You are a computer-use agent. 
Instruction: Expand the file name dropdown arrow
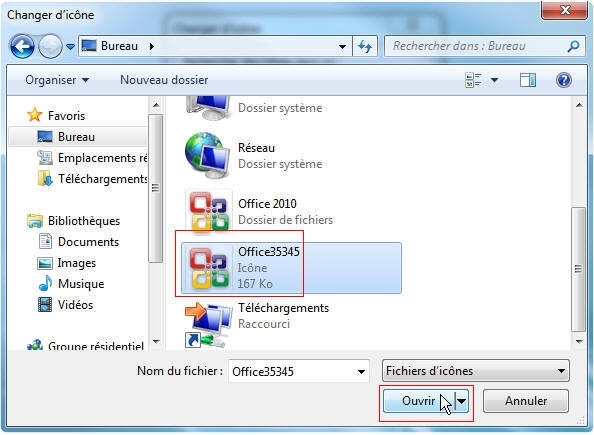point(361,372)
